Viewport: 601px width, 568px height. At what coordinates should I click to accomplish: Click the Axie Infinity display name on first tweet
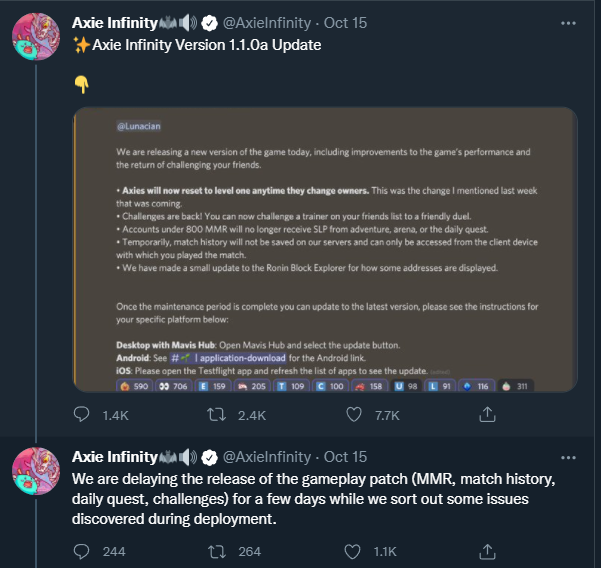pyautogui.click(x=126, y=21)
